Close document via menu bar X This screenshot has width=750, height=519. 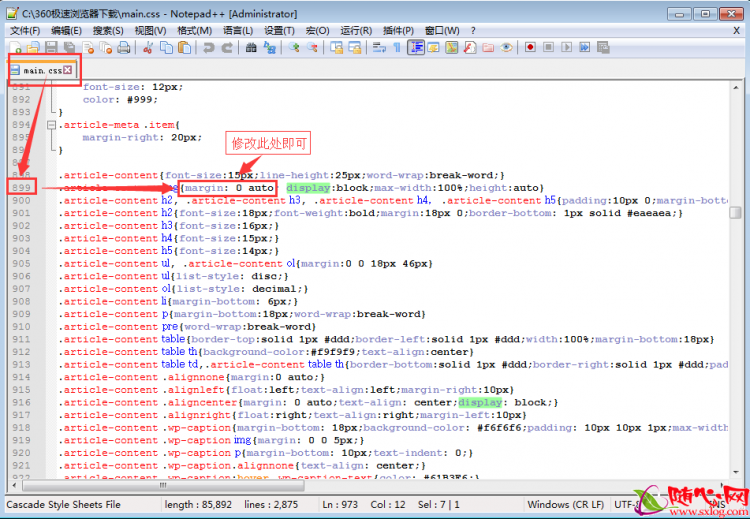[x=737, y=31]
